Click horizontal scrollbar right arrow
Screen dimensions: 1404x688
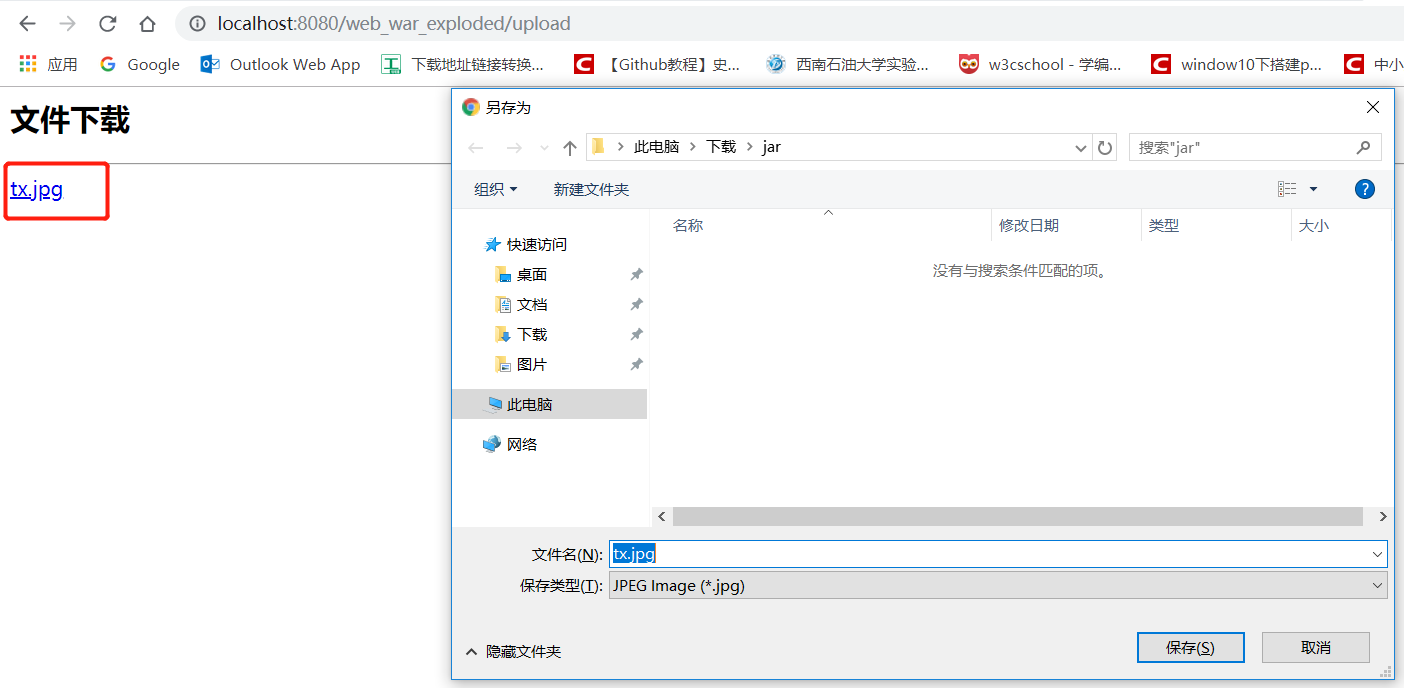pyautogui.click(x=1383, y=516)
